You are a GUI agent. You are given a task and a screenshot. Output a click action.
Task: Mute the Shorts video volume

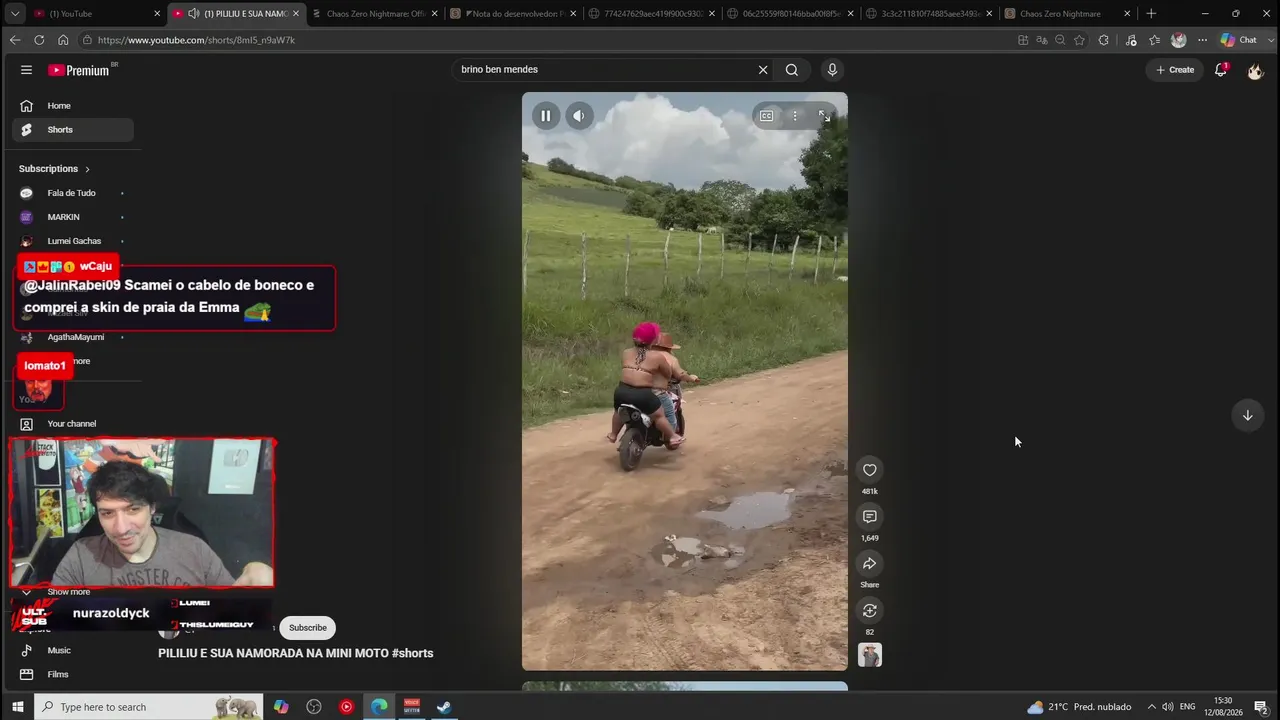click(579, 116)
